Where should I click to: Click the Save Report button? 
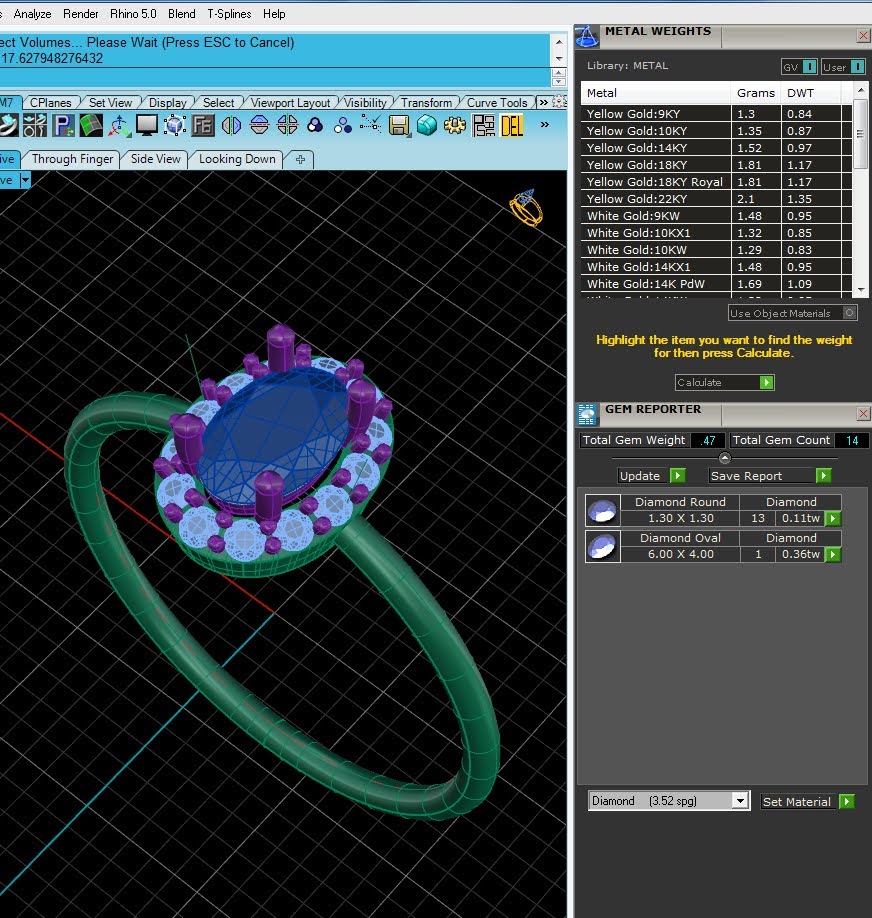pyautogui.click(x=770, y=475)
